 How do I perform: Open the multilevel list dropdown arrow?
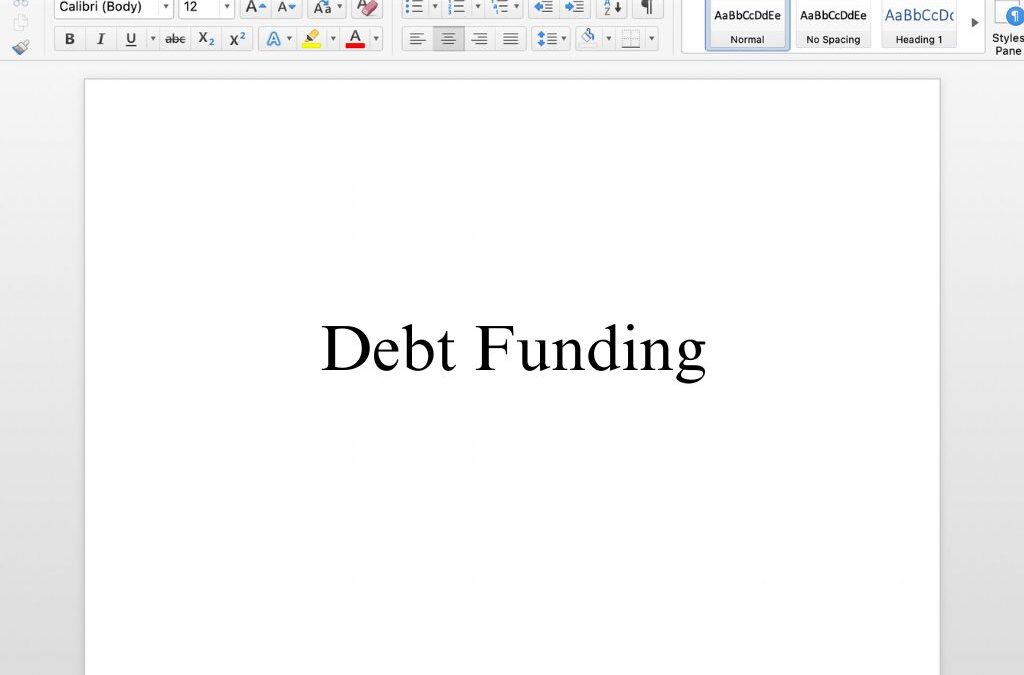point(517,8)
